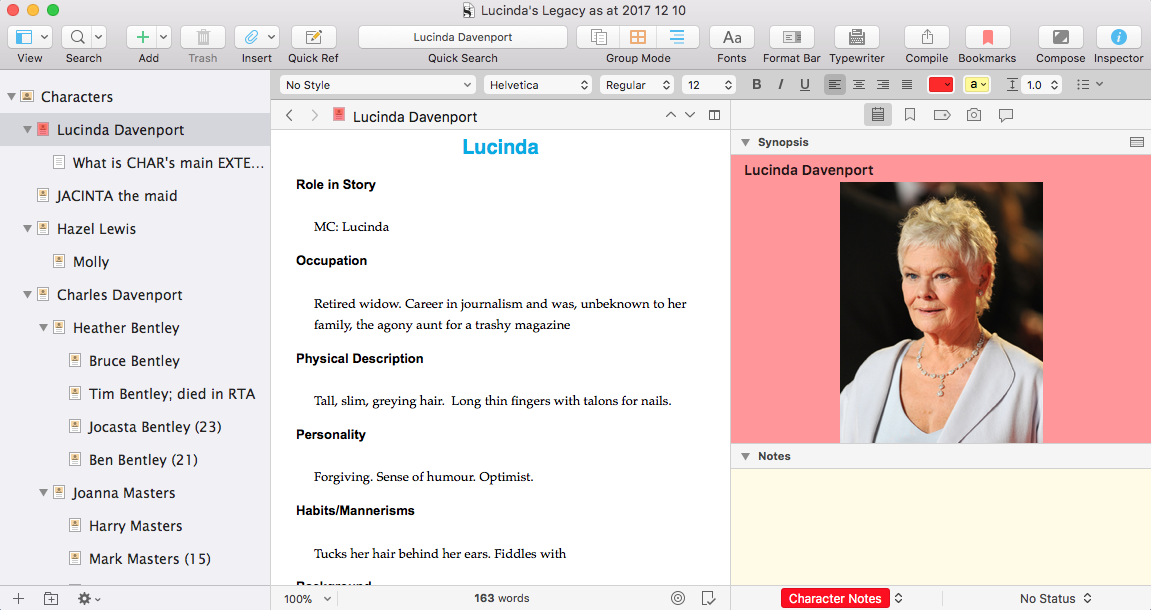The image size is (1151, 610).
Task: Open the yellow highlight color swatch
Action: click(977, 85)
